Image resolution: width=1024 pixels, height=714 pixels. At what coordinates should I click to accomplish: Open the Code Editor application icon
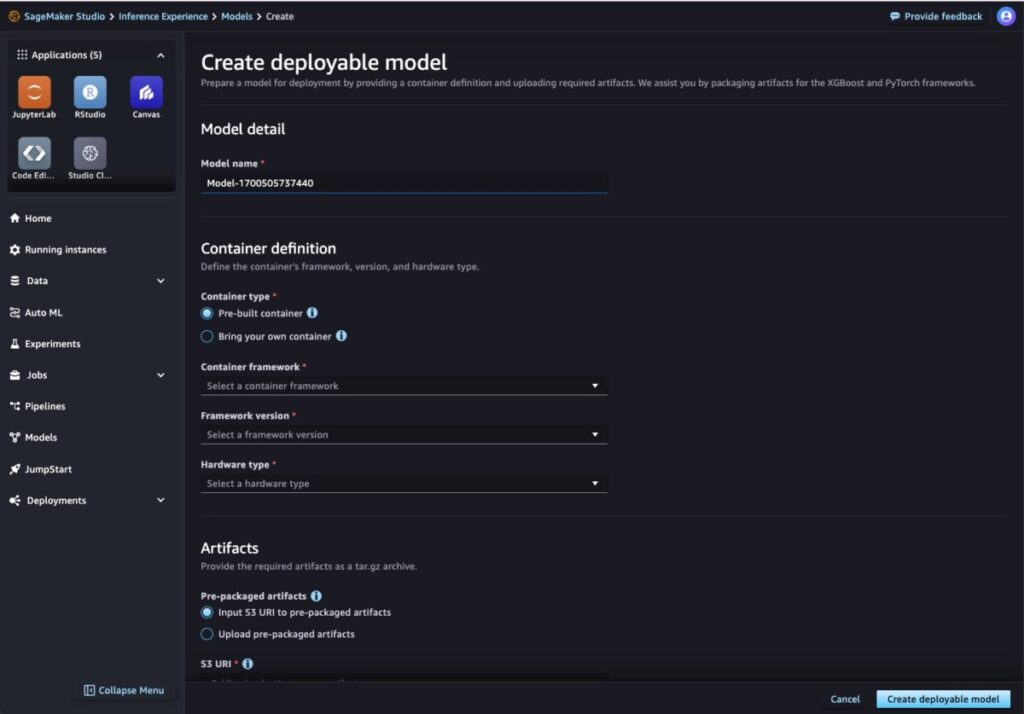34,153
